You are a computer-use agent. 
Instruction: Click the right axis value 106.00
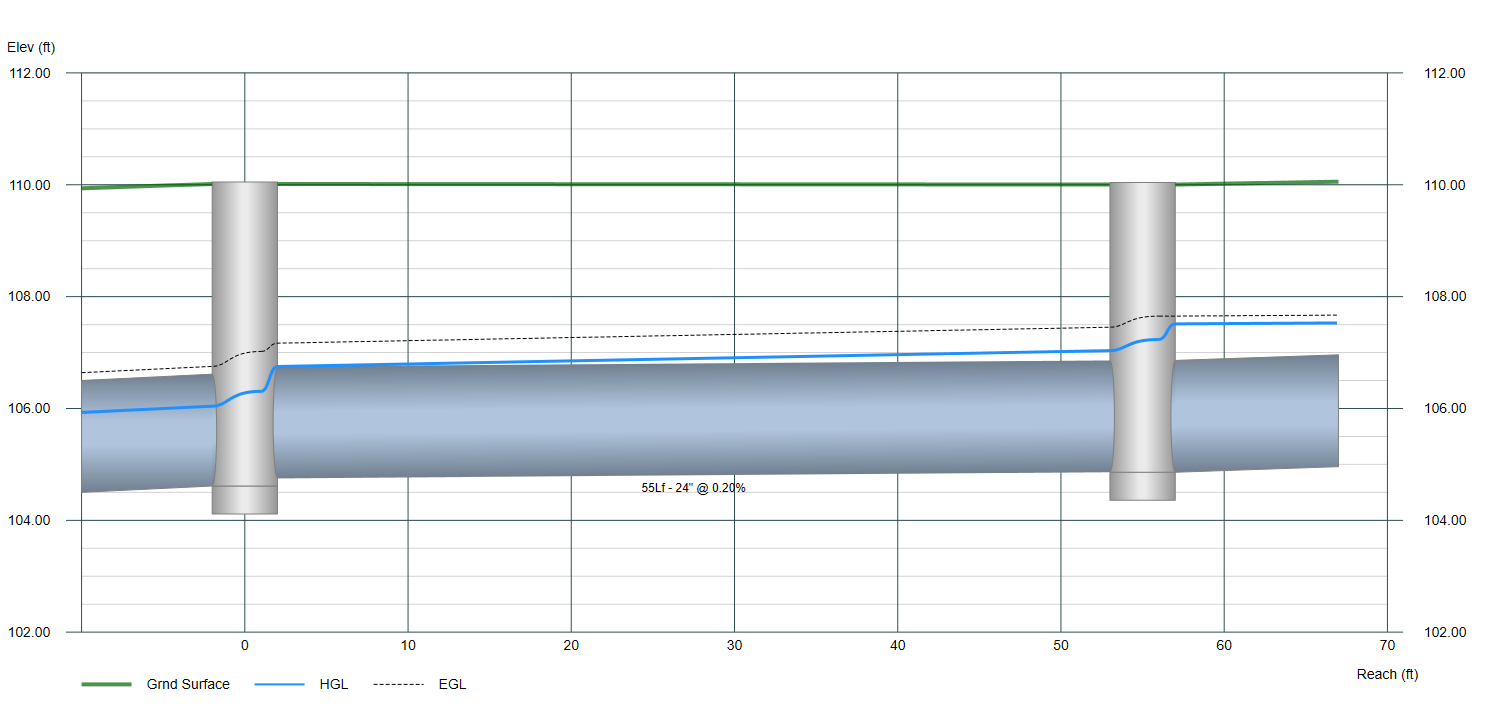coord(1444,409)
